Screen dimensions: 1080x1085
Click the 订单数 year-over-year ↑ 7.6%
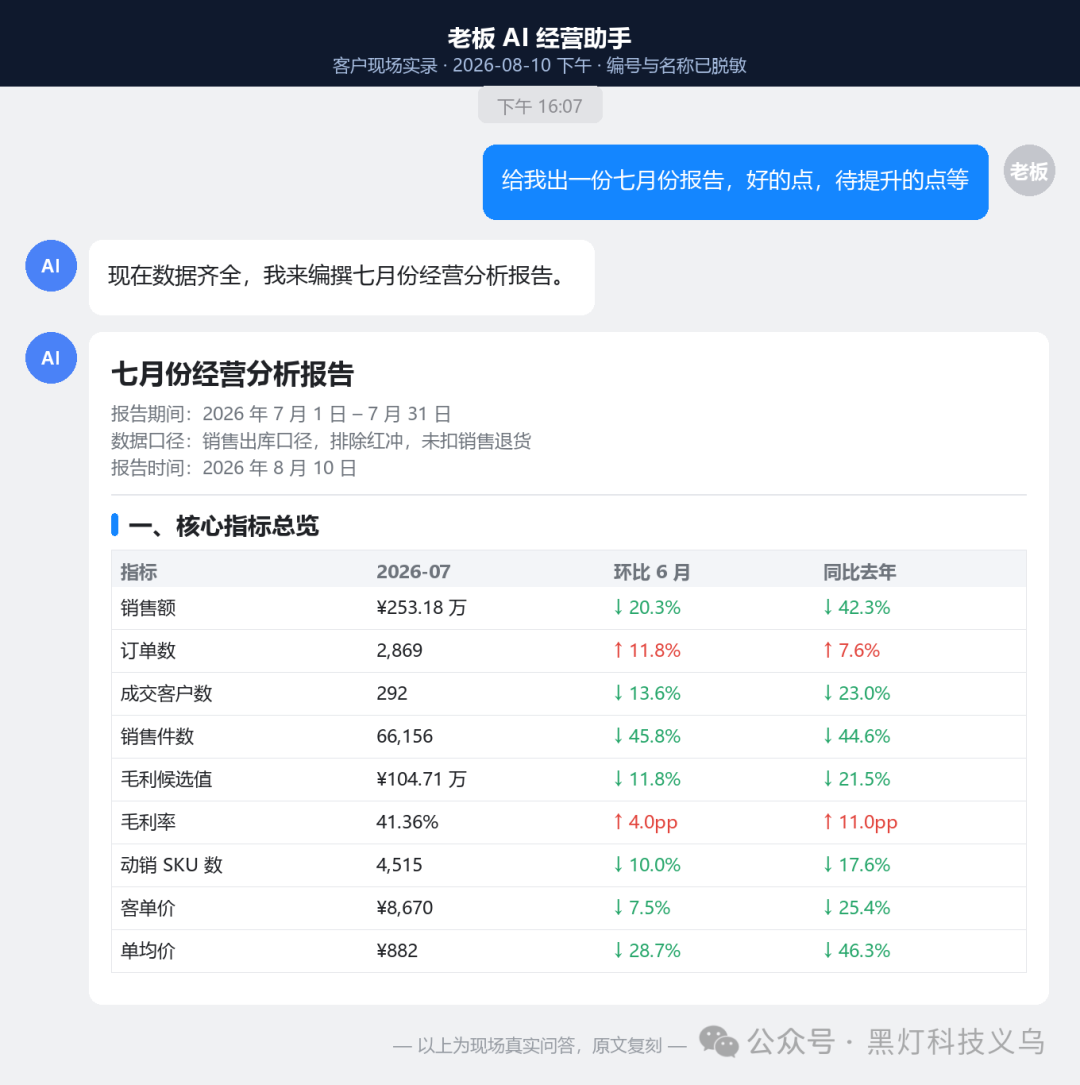pyautogui.click(x=852, y=650)
